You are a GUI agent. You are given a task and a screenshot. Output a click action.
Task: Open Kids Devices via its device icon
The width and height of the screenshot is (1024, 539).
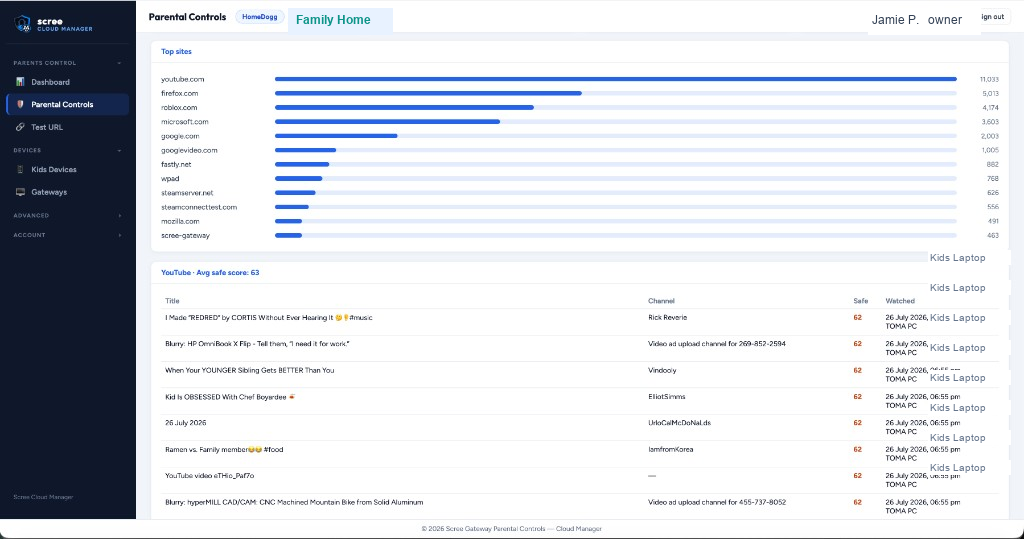pyautogui.click(x=20, y=169)
